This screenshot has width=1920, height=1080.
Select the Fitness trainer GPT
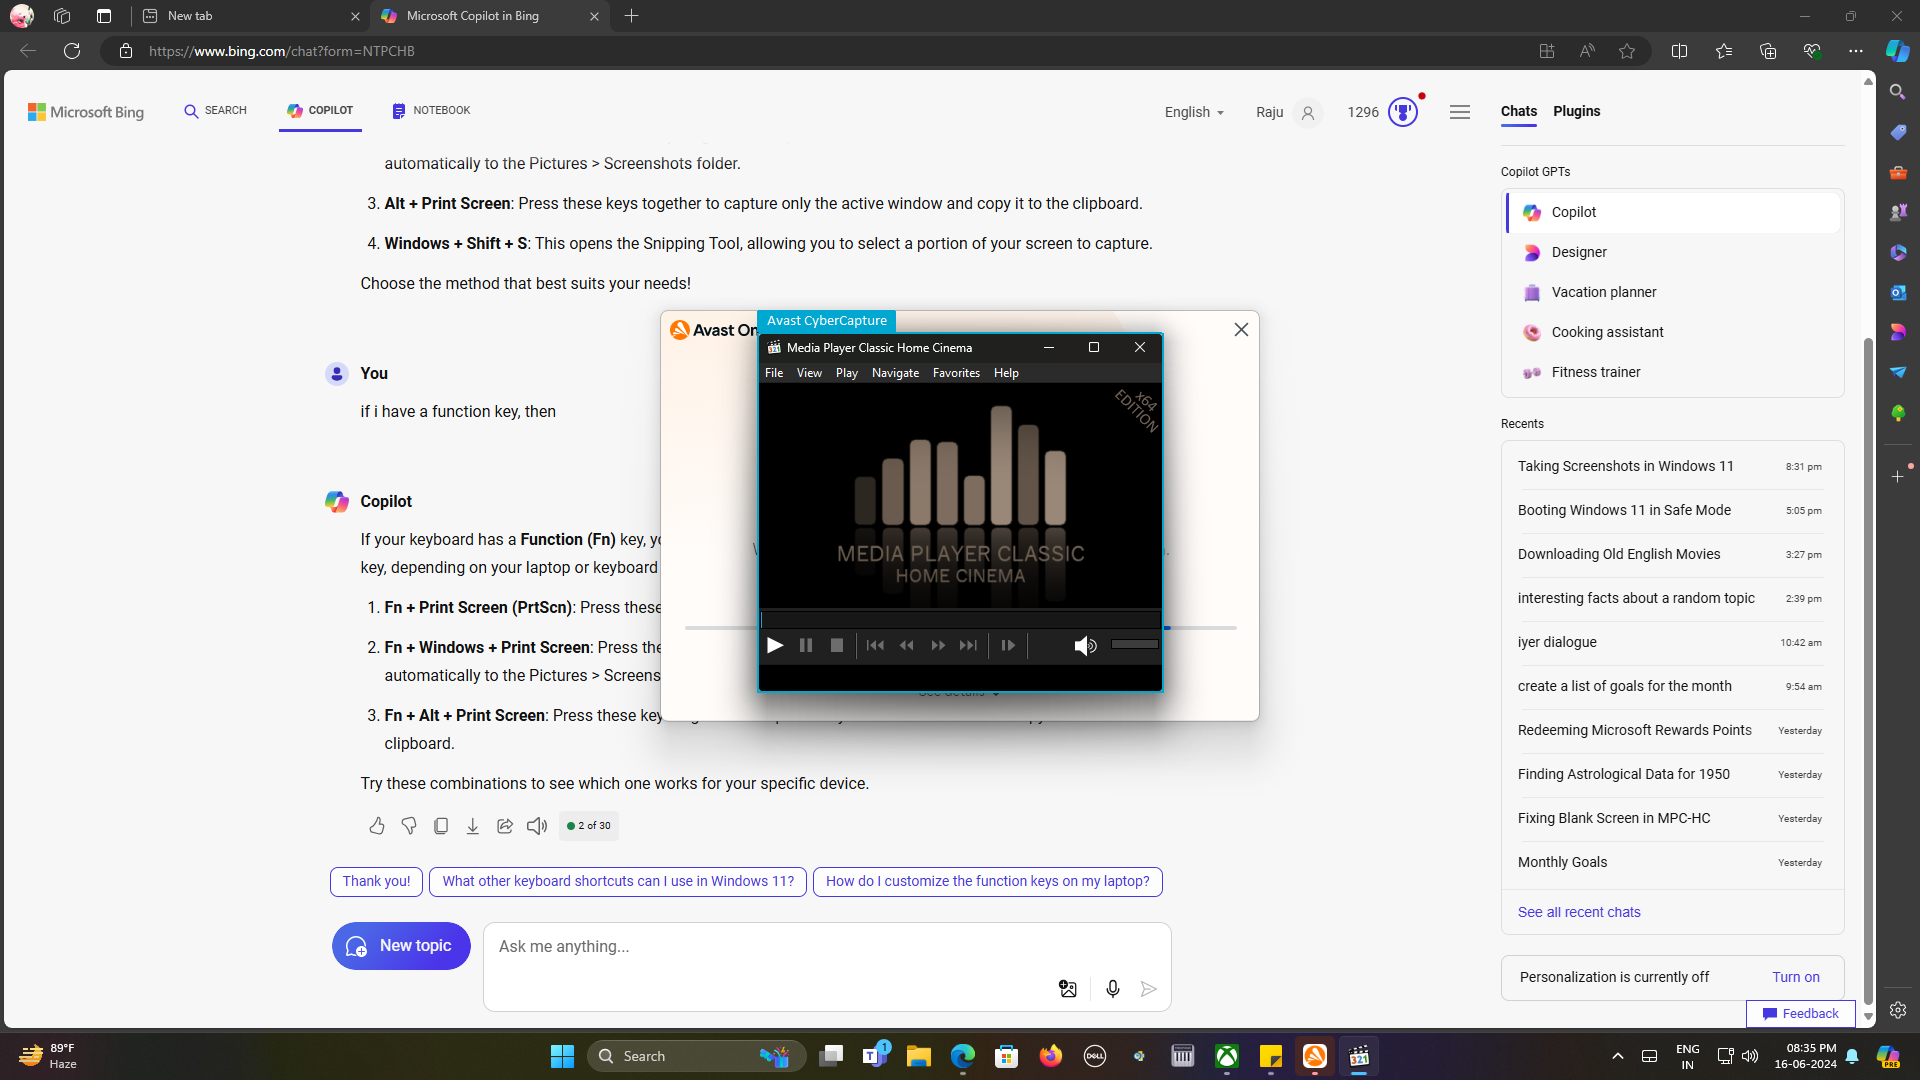tap(1673, 373)
